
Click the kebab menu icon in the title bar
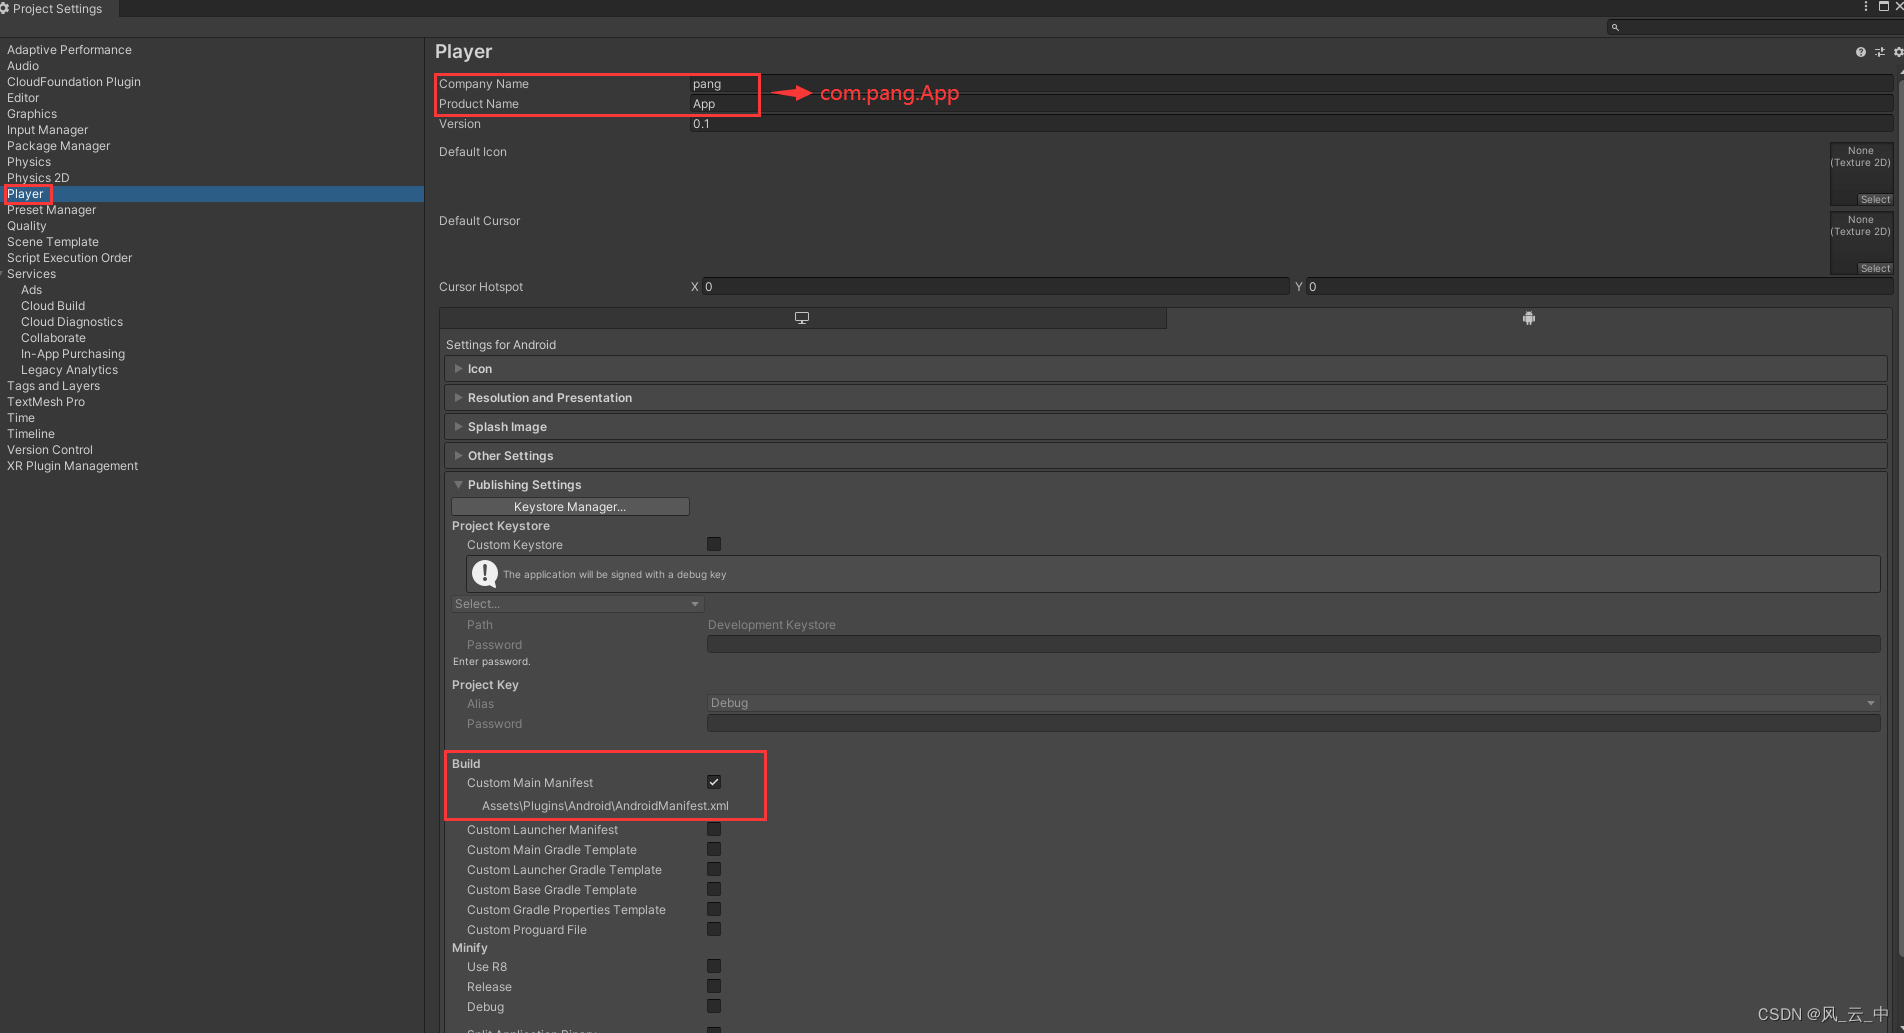pyautogui.click(x=1866, y=7)
